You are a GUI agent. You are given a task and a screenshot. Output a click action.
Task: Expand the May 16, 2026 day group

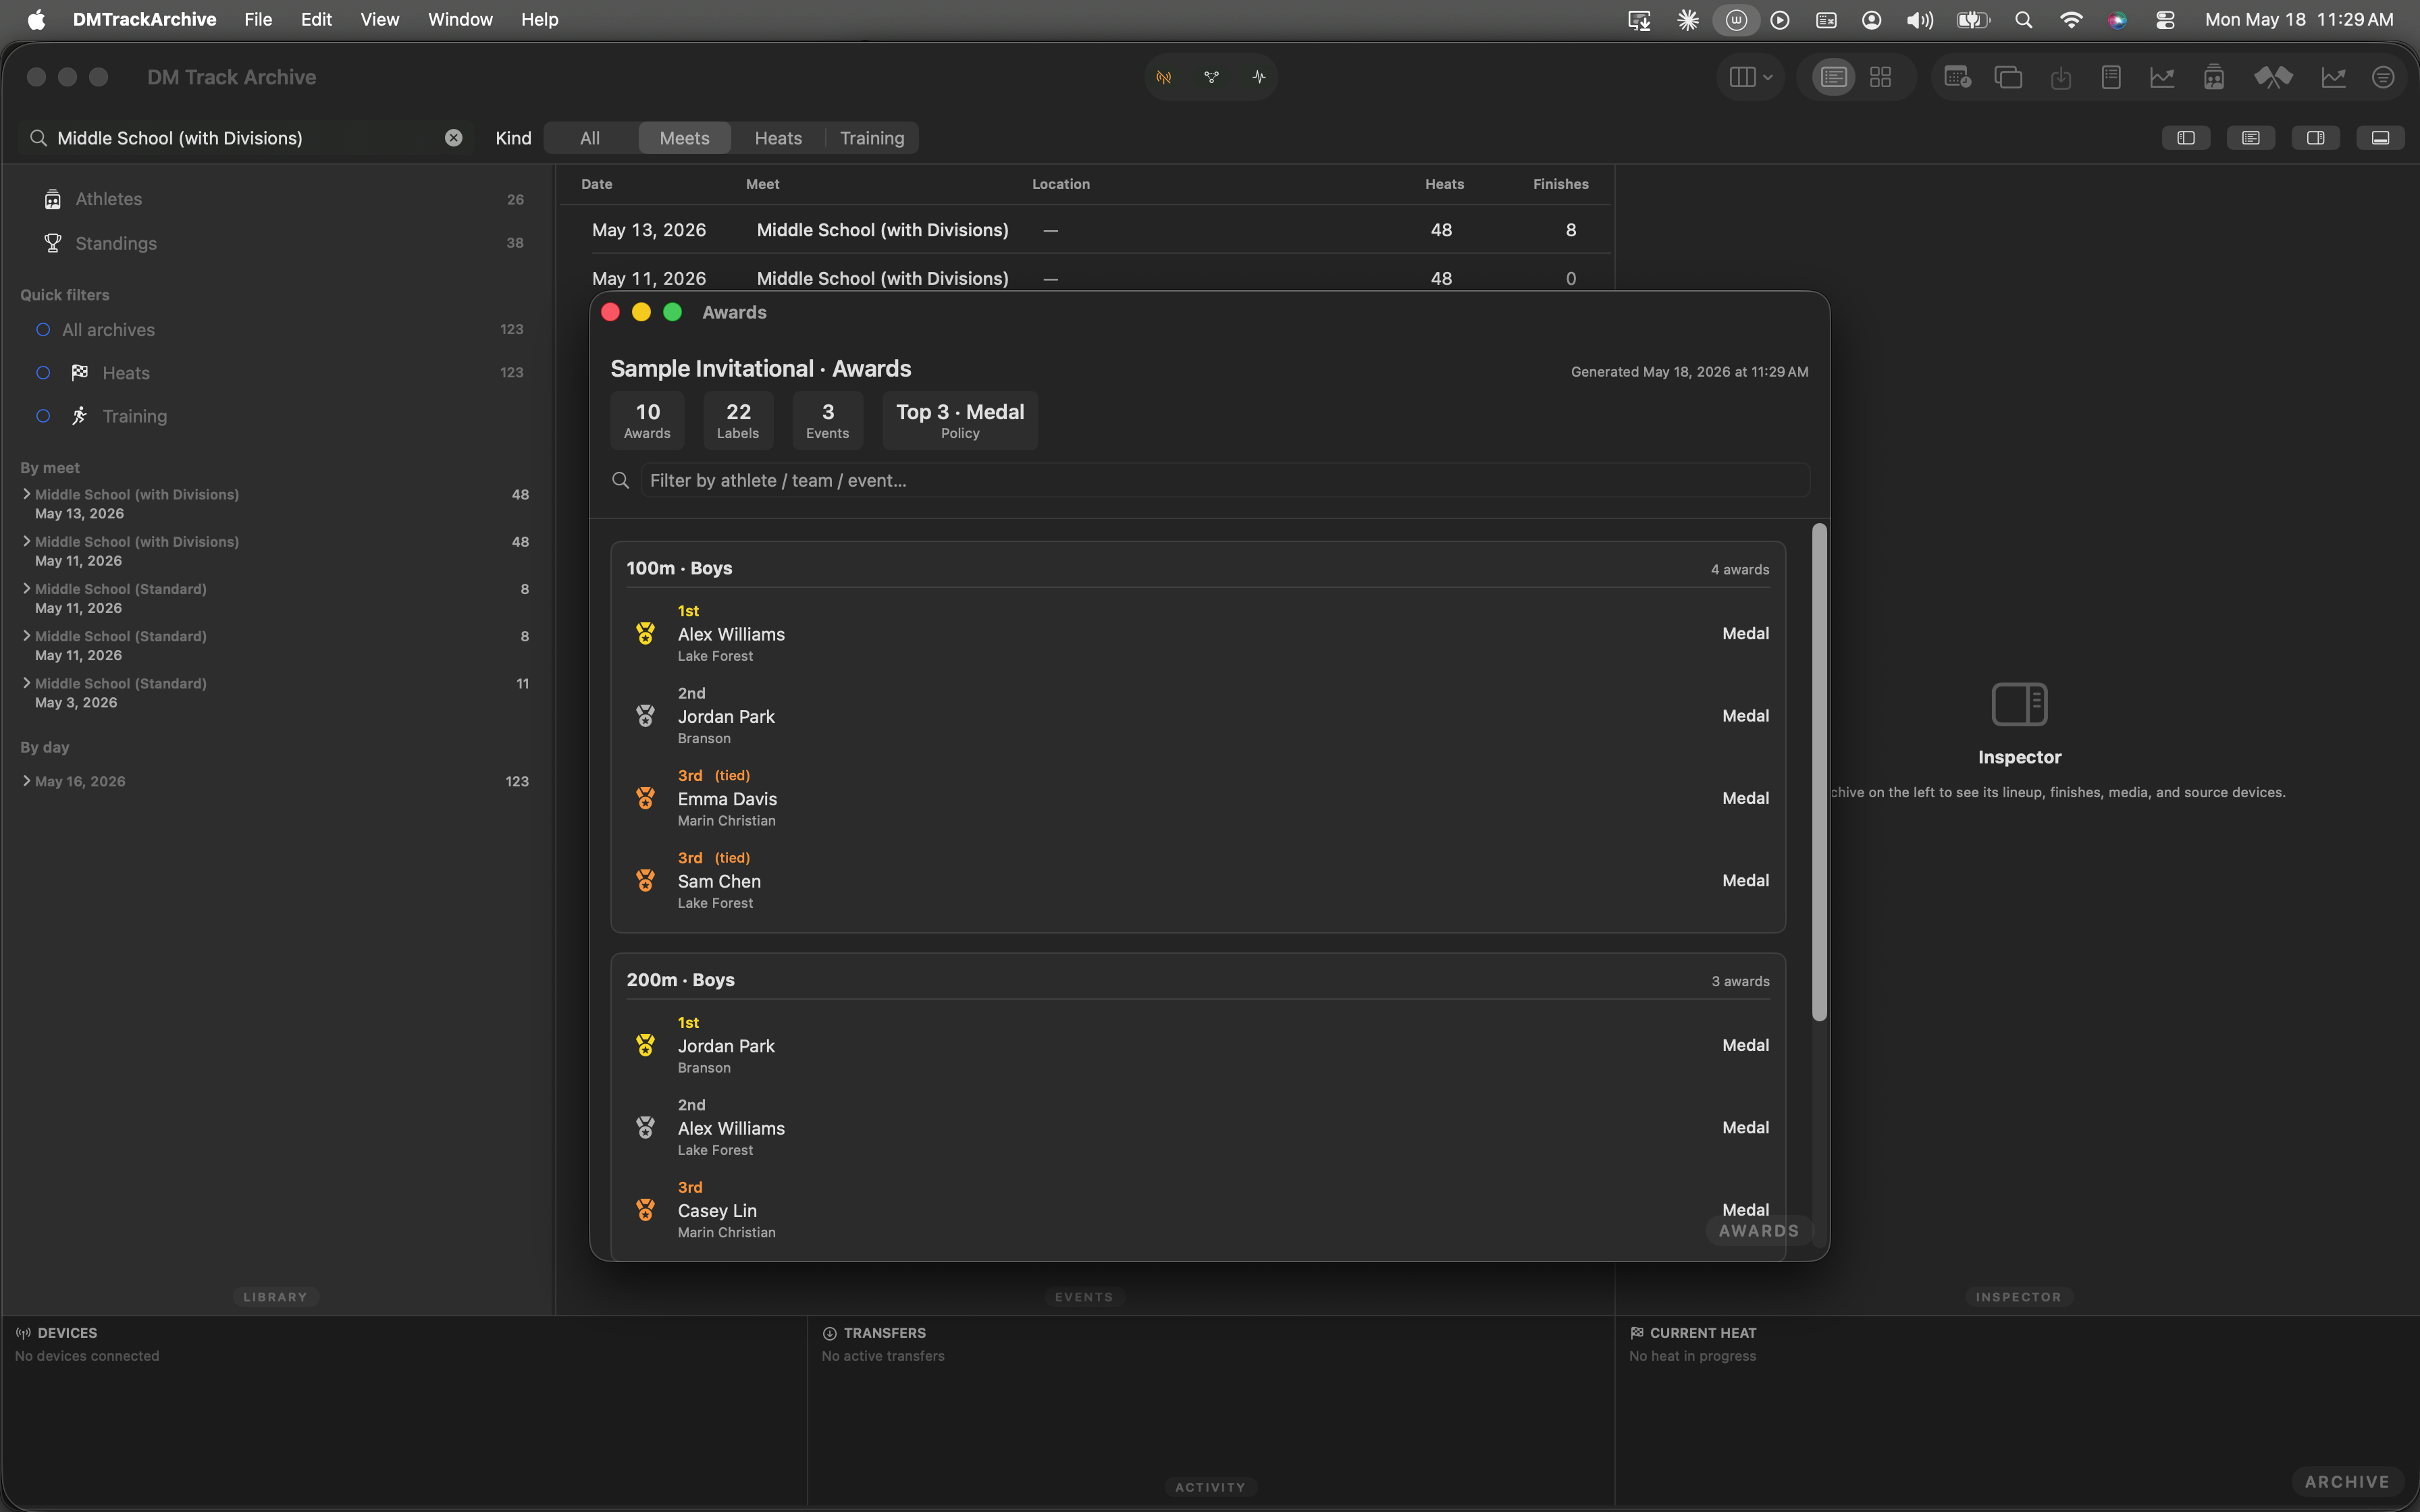click(x=27, y=781)
